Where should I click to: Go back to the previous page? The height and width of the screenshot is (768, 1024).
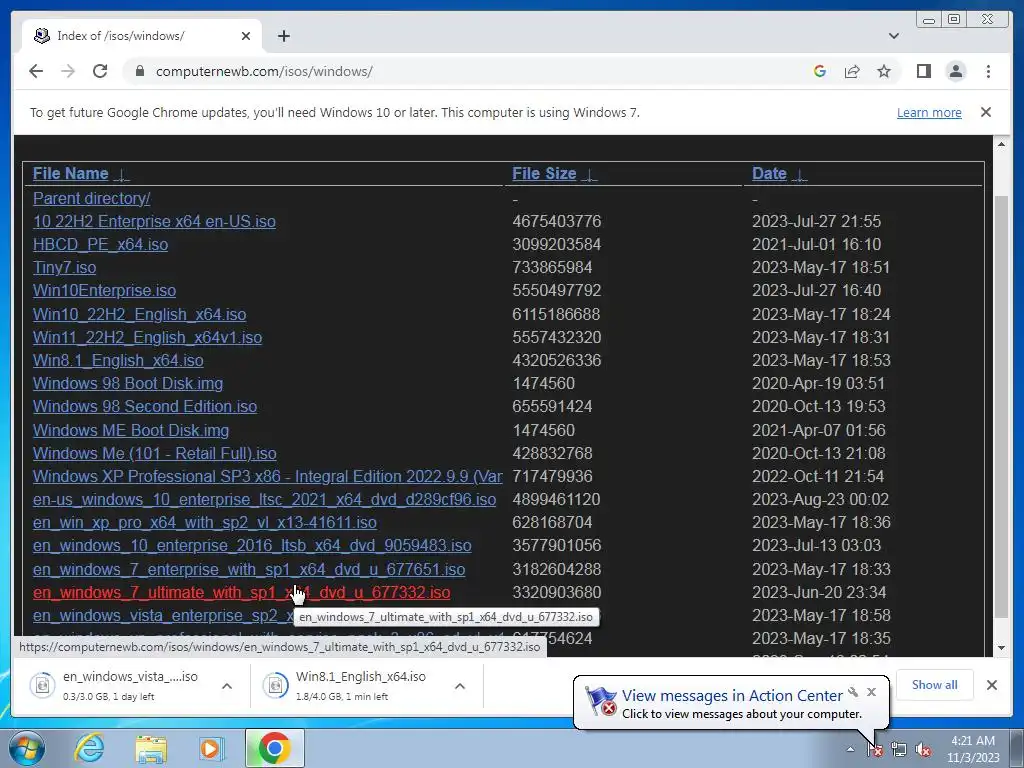[36, 71]
